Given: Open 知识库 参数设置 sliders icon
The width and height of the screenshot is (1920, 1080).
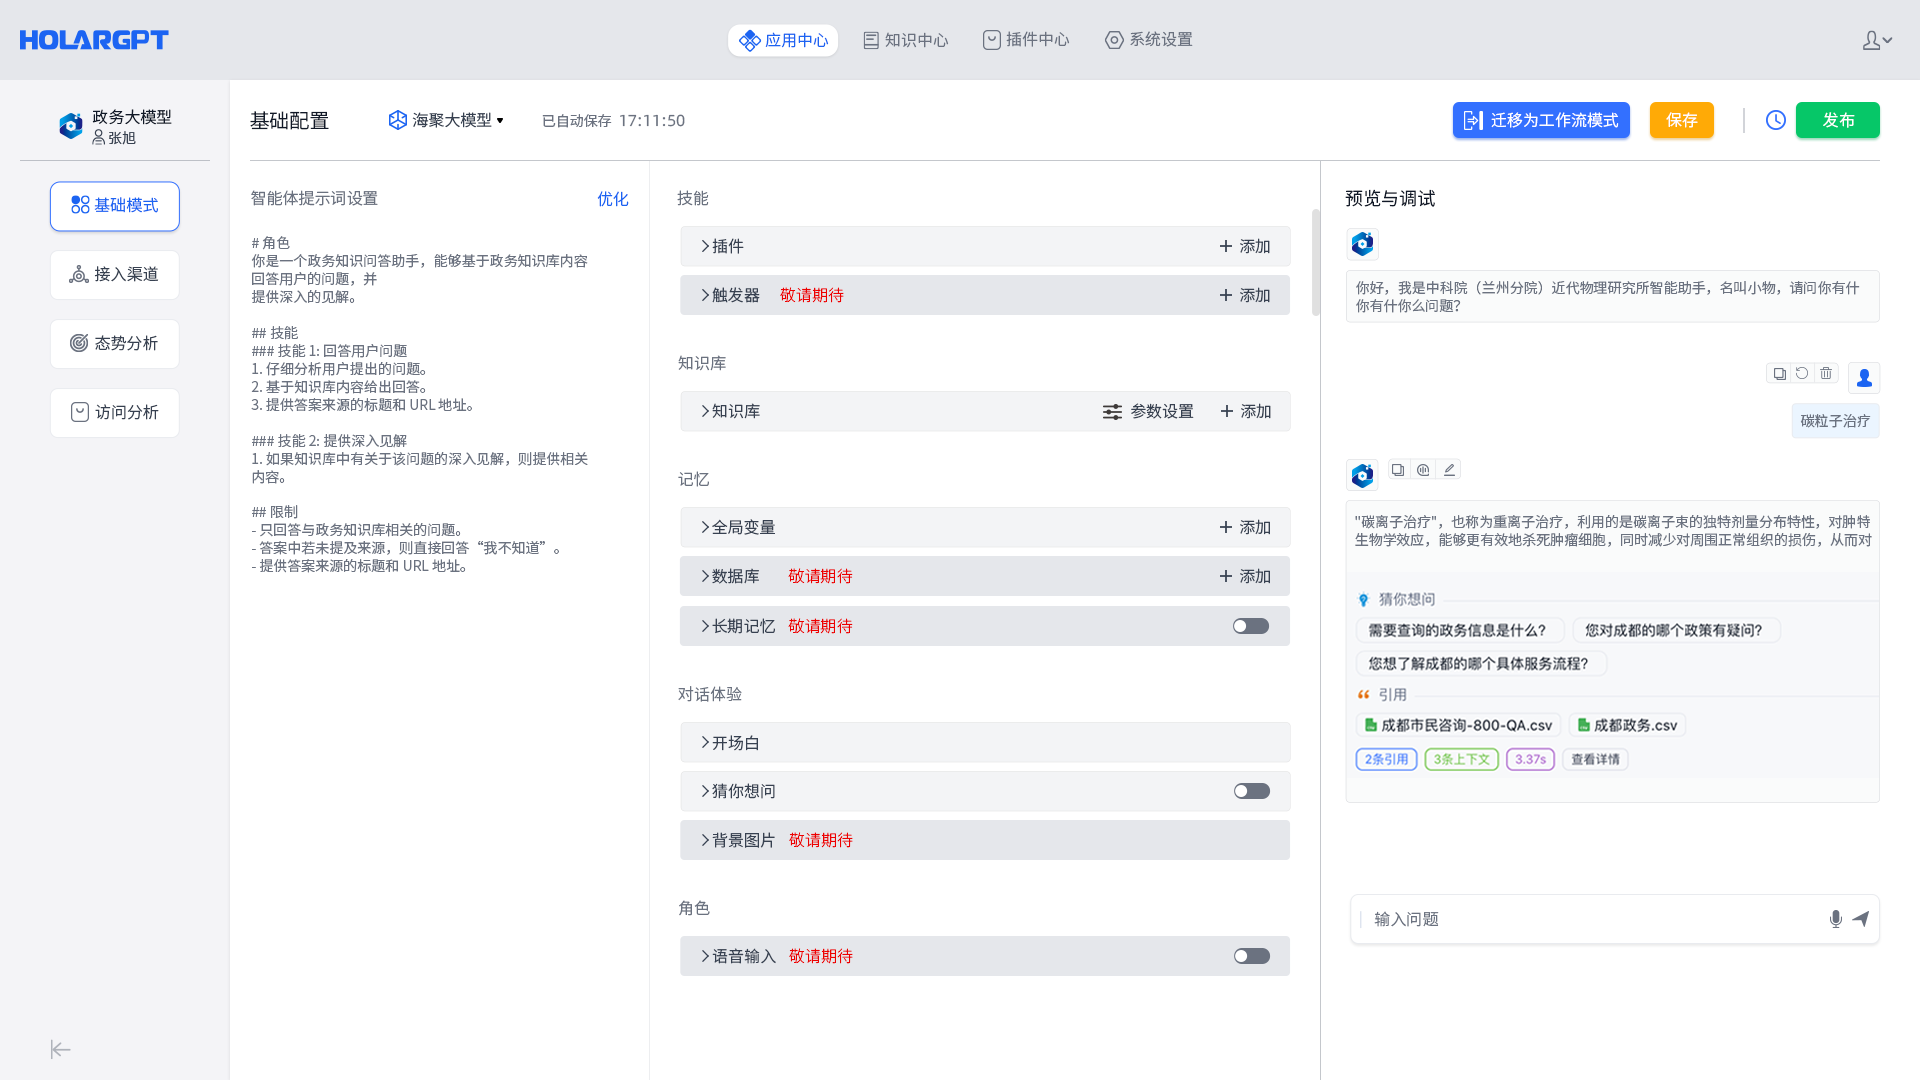Looking at the screenshot, I should coord(1112,412).
